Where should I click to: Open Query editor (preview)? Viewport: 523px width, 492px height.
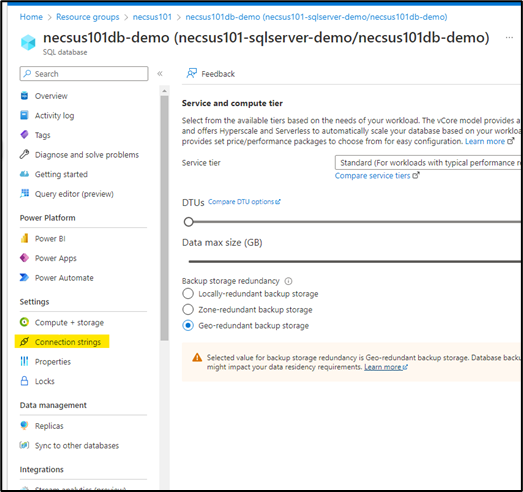pyautogui.click(x=74, y=194)
